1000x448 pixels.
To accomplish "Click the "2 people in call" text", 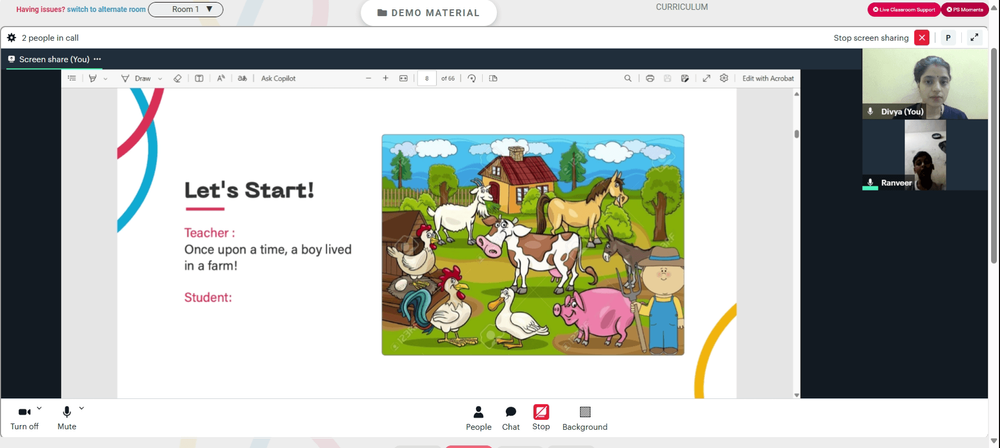I will pyautogui.click(x=50, y=38).
